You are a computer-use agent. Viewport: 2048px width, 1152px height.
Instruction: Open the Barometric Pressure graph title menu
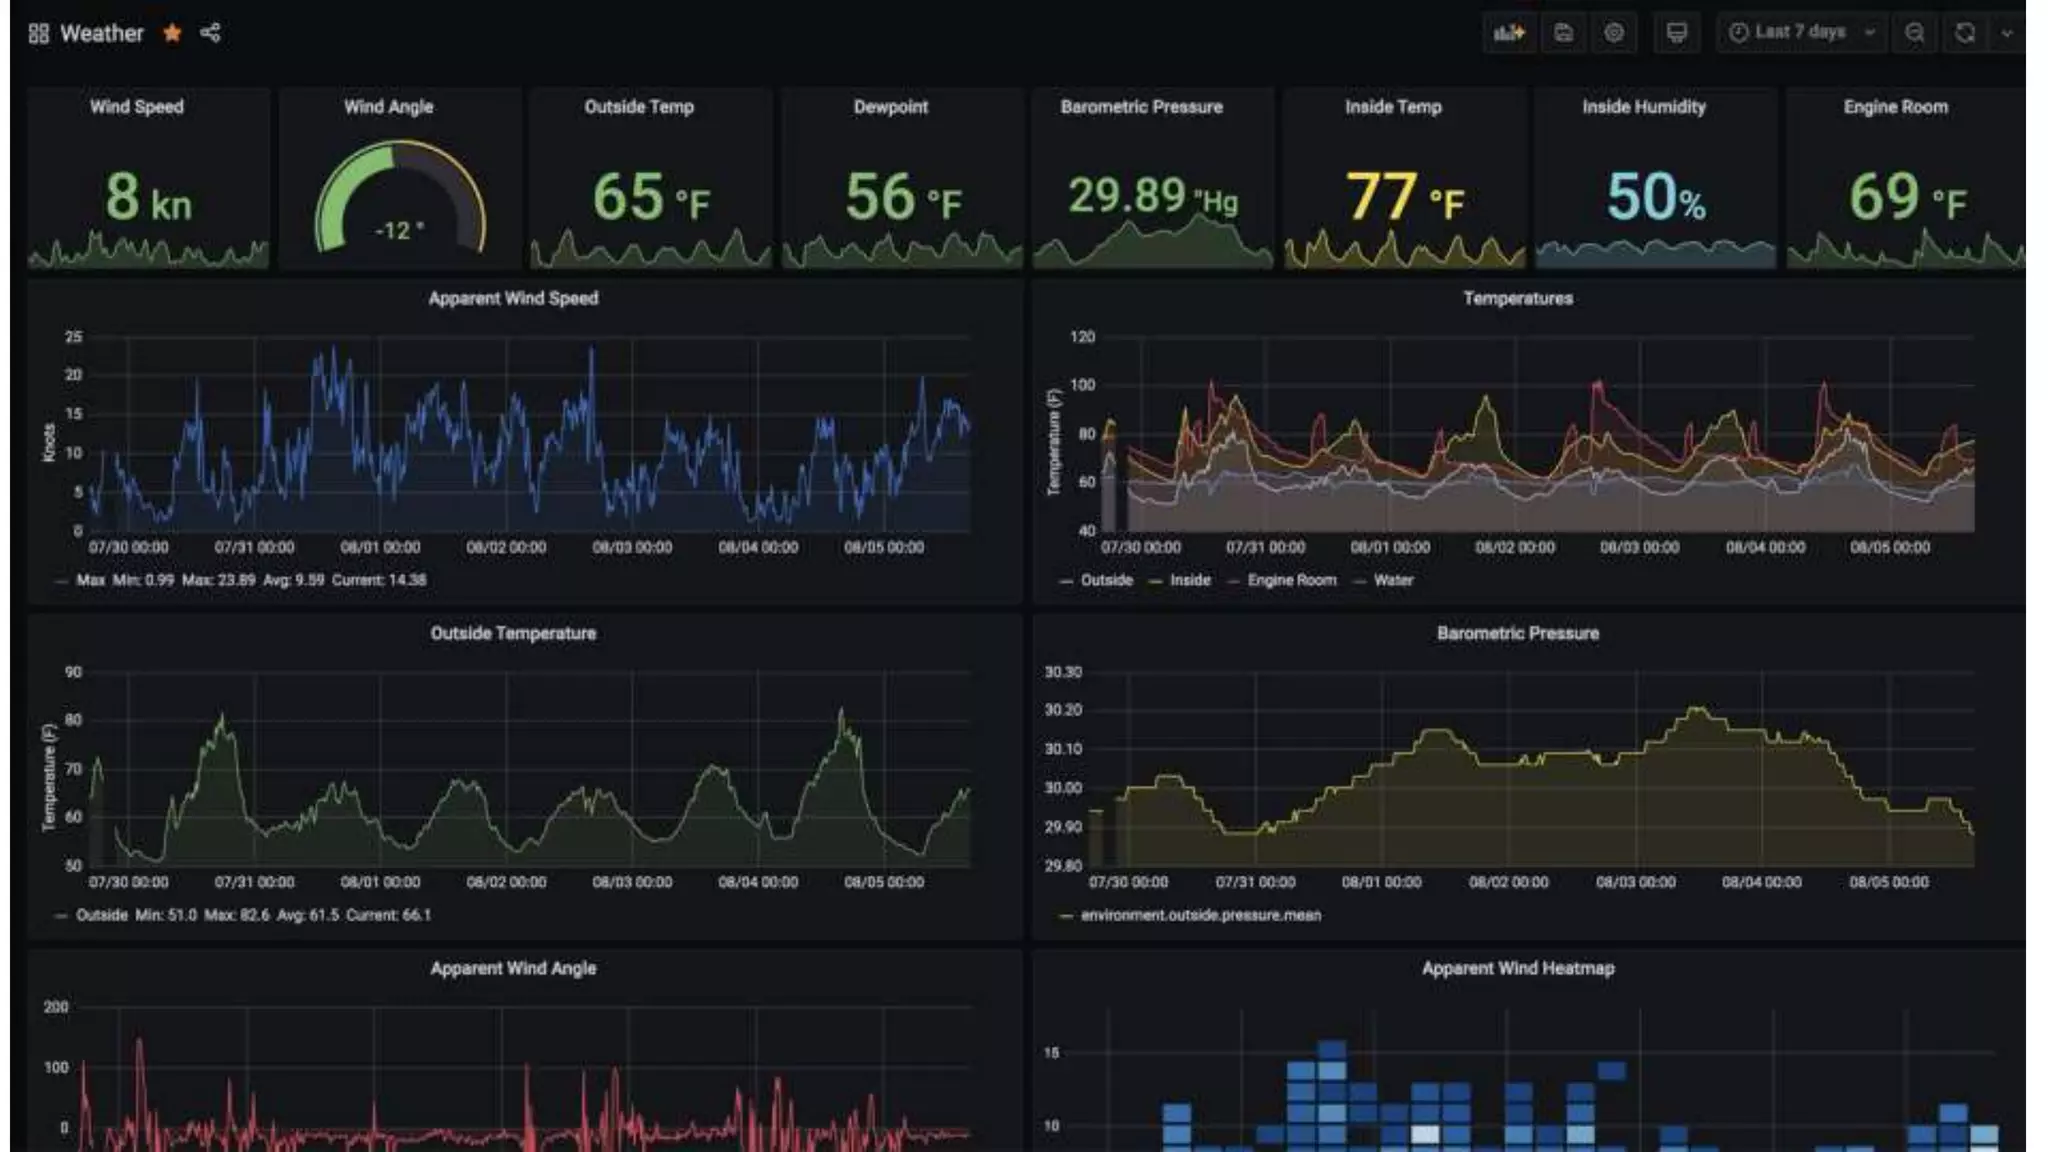(1517, 633)
